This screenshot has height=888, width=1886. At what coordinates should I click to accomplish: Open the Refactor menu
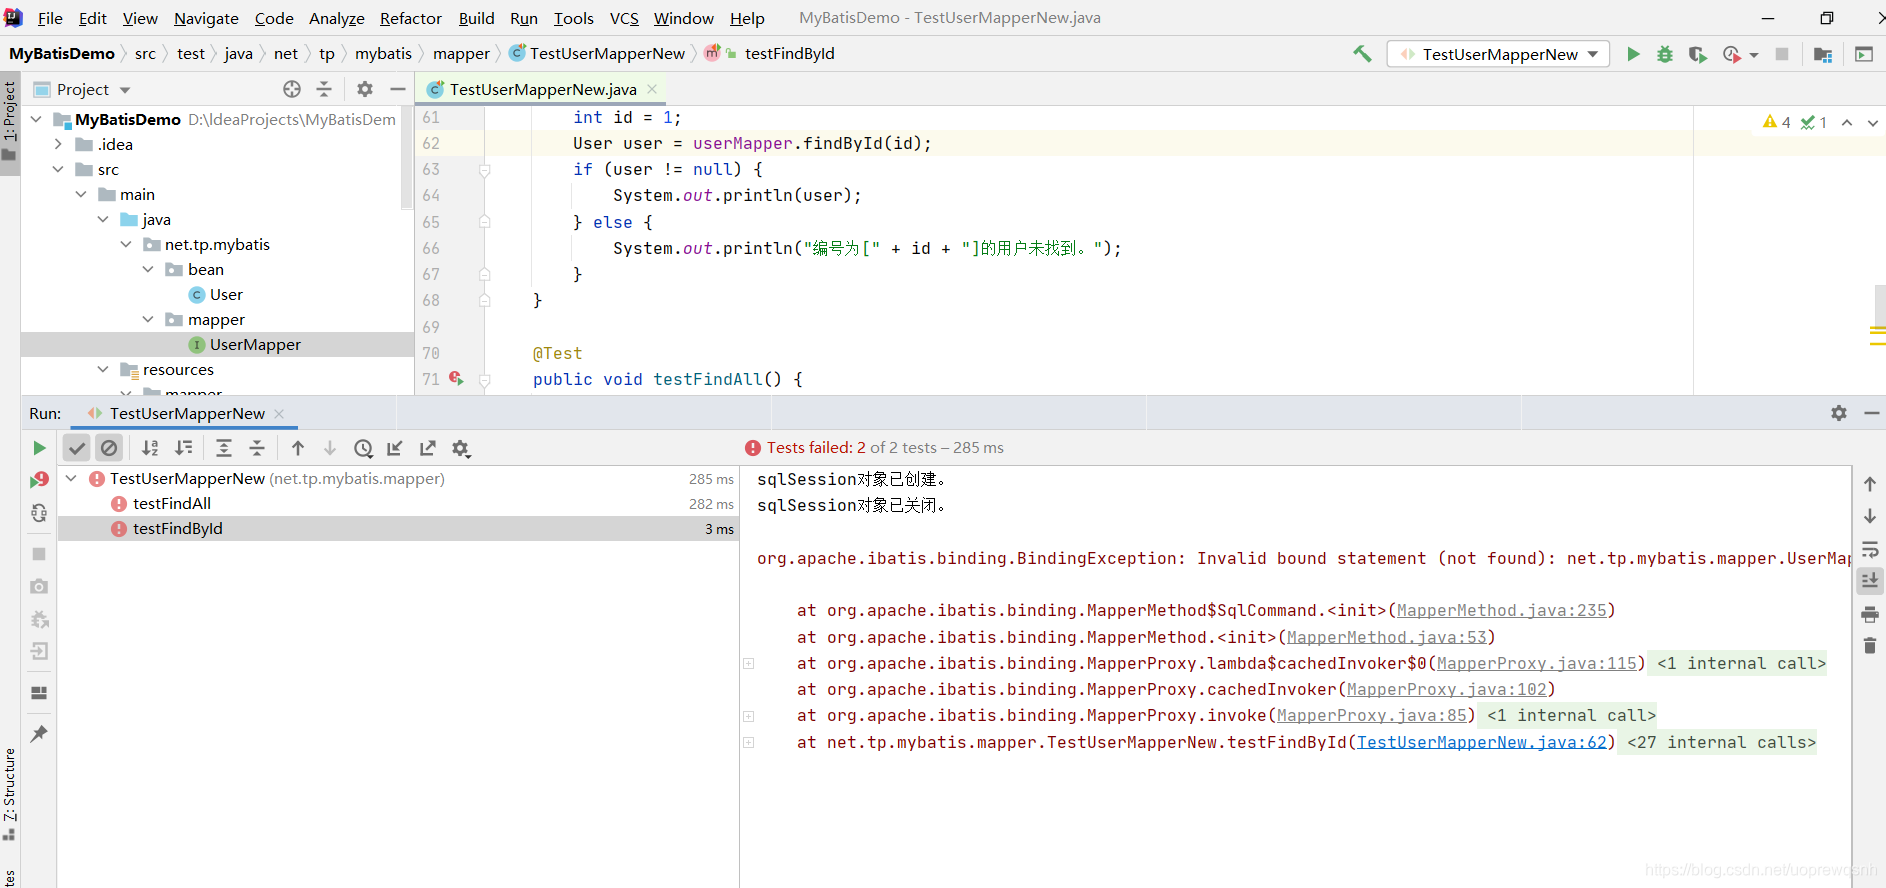coord(411,18)
